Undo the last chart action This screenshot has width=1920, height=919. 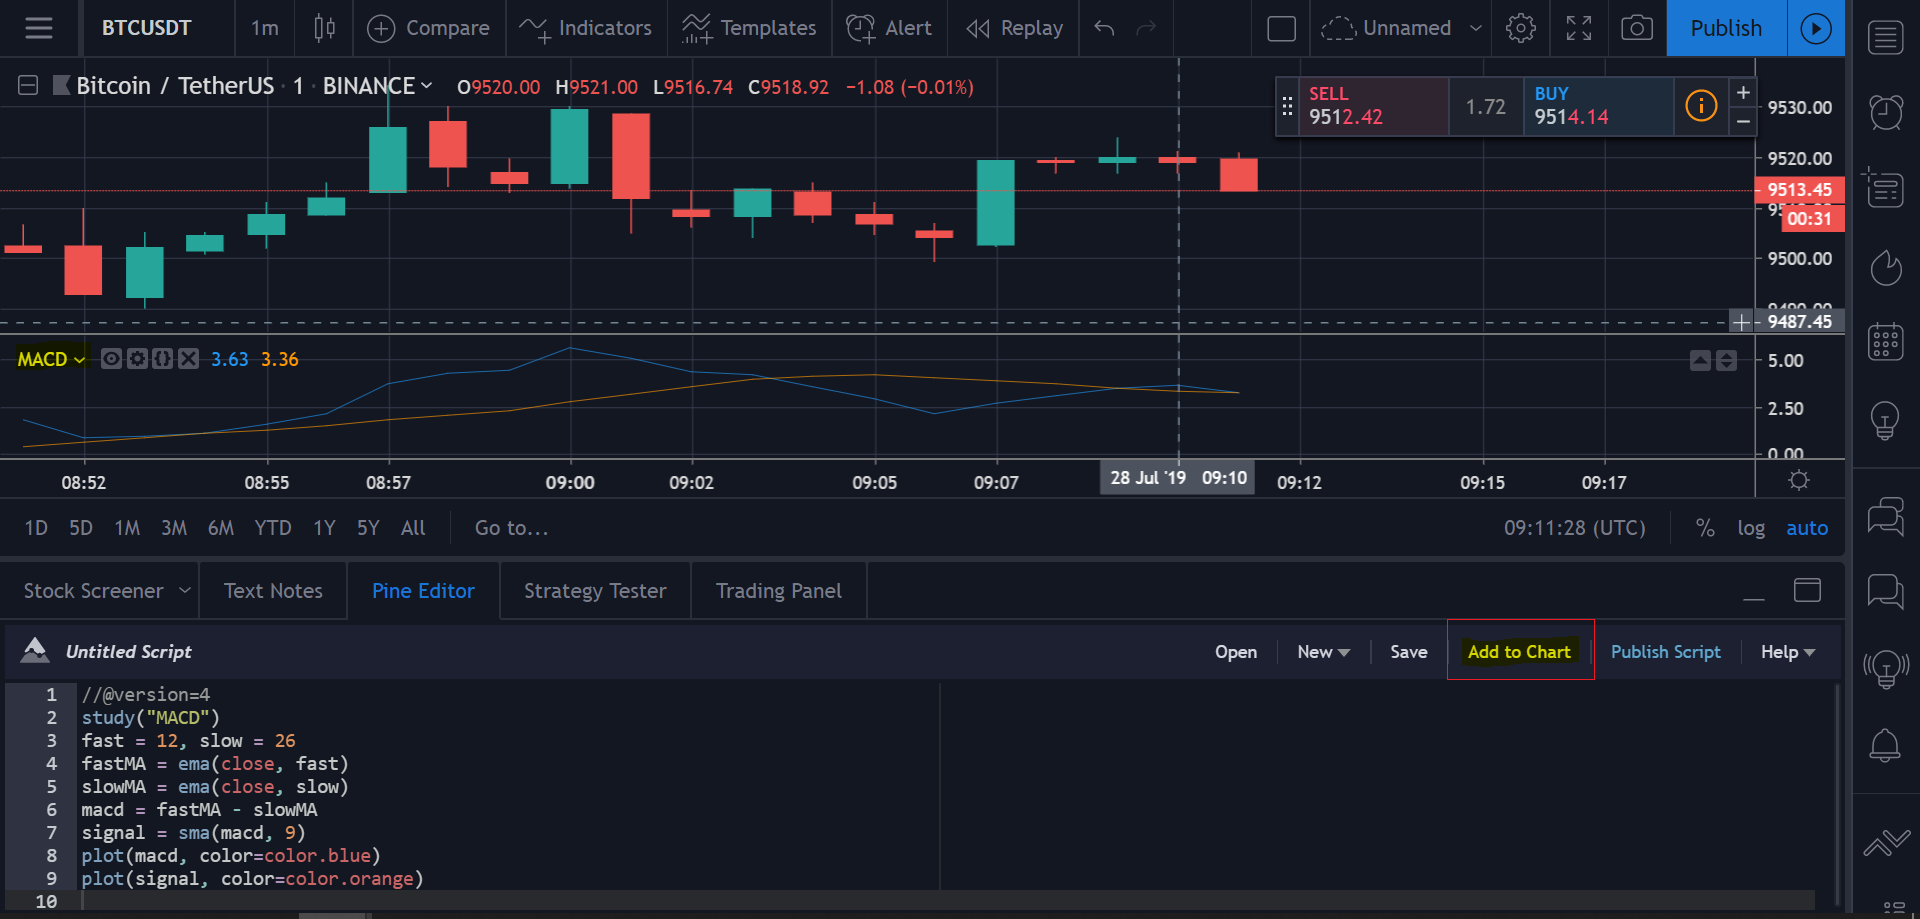click(x=1104, y=28)
